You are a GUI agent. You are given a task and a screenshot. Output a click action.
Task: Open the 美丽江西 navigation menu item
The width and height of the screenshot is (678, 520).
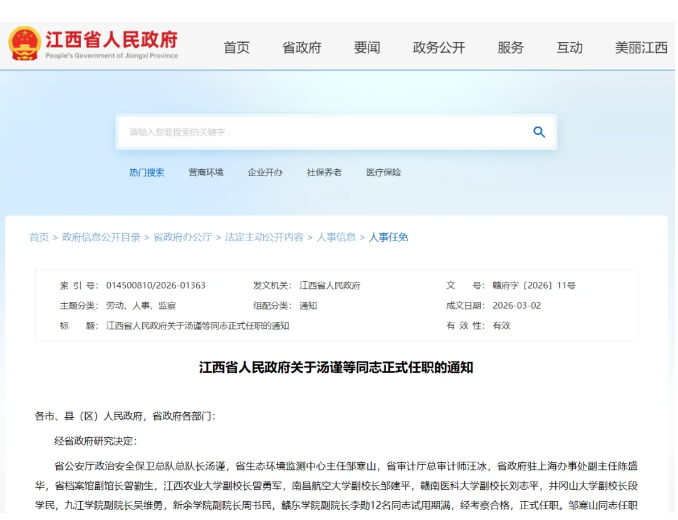pos(642,48)
